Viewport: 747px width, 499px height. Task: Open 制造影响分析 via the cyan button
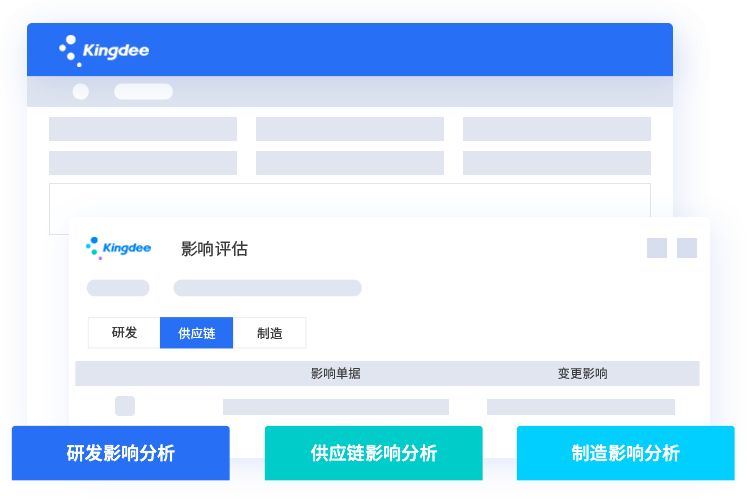[625, 453]
